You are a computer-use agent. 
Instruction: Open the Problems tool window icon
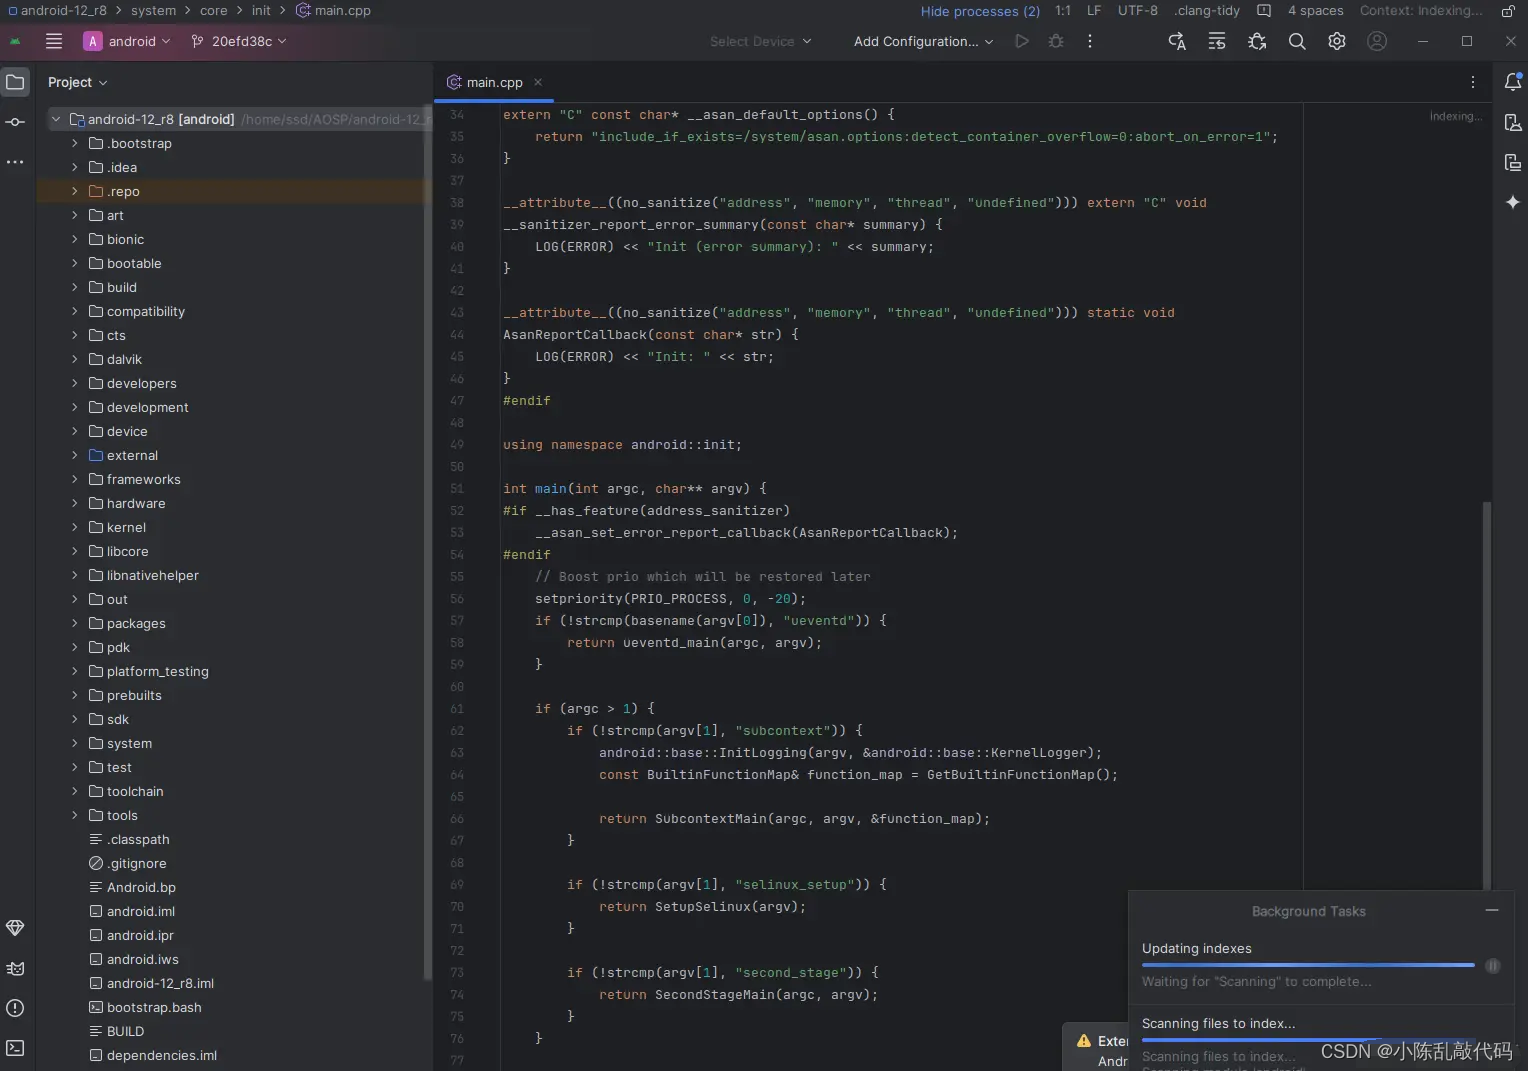click(15, 1007)
